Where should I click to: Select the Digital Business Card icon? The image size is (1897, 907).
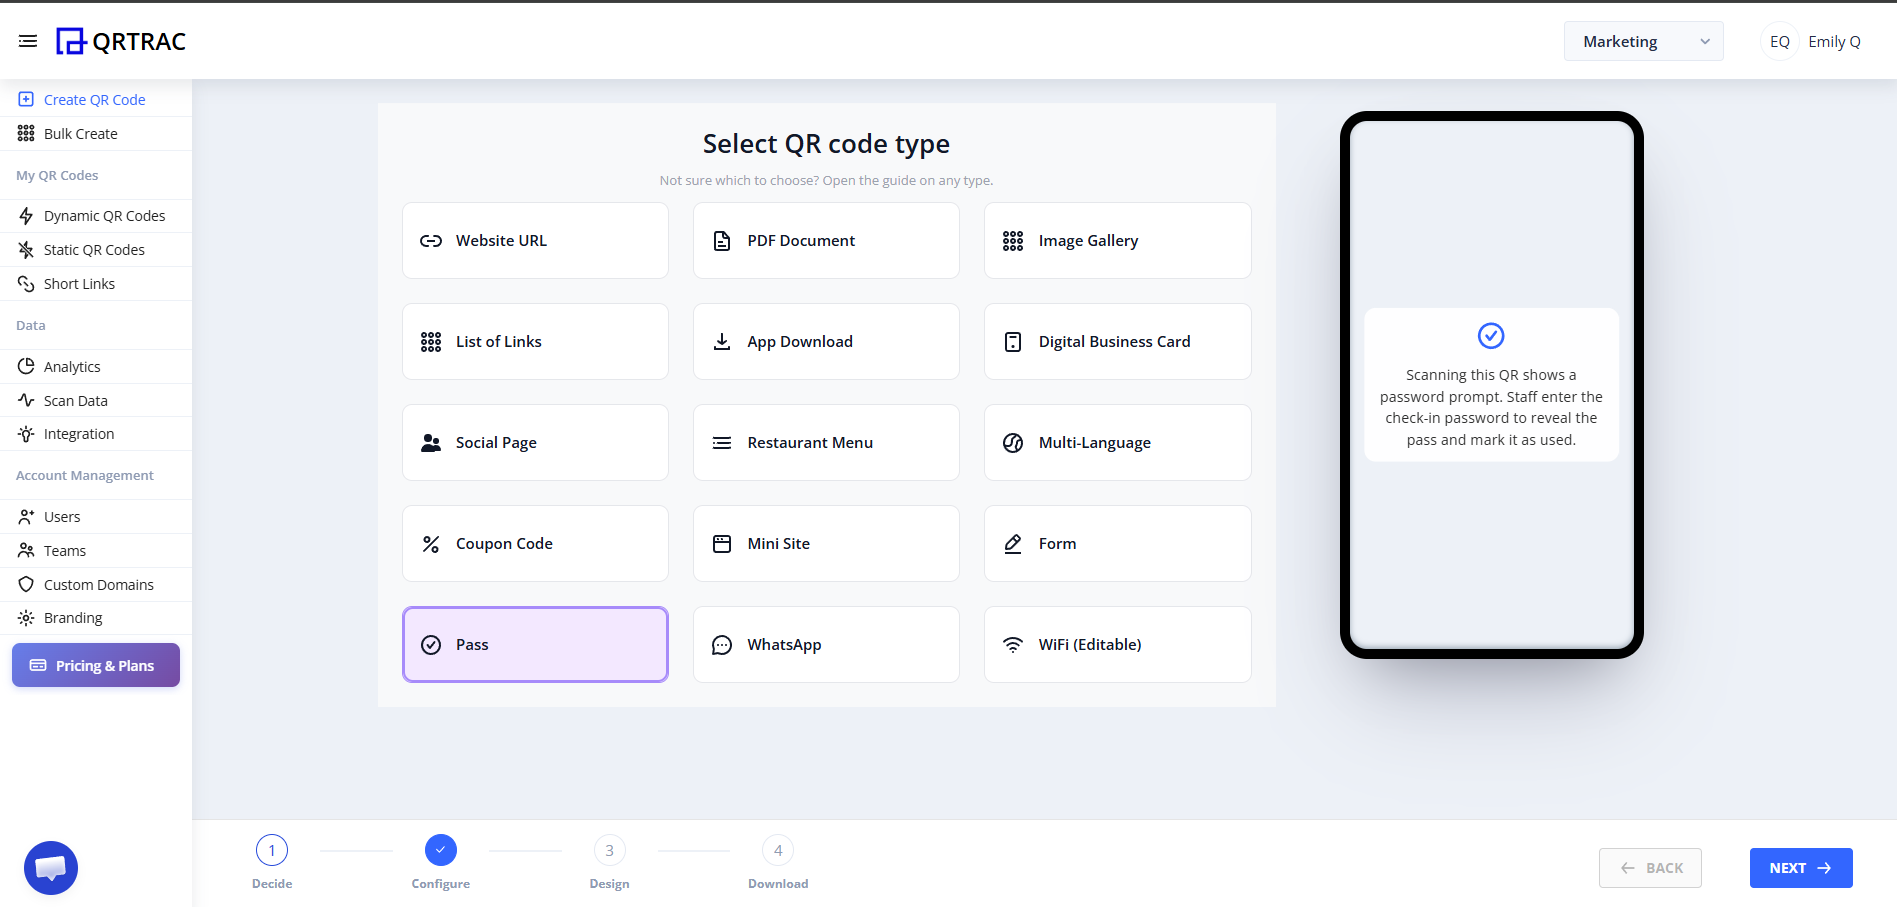1013,342
